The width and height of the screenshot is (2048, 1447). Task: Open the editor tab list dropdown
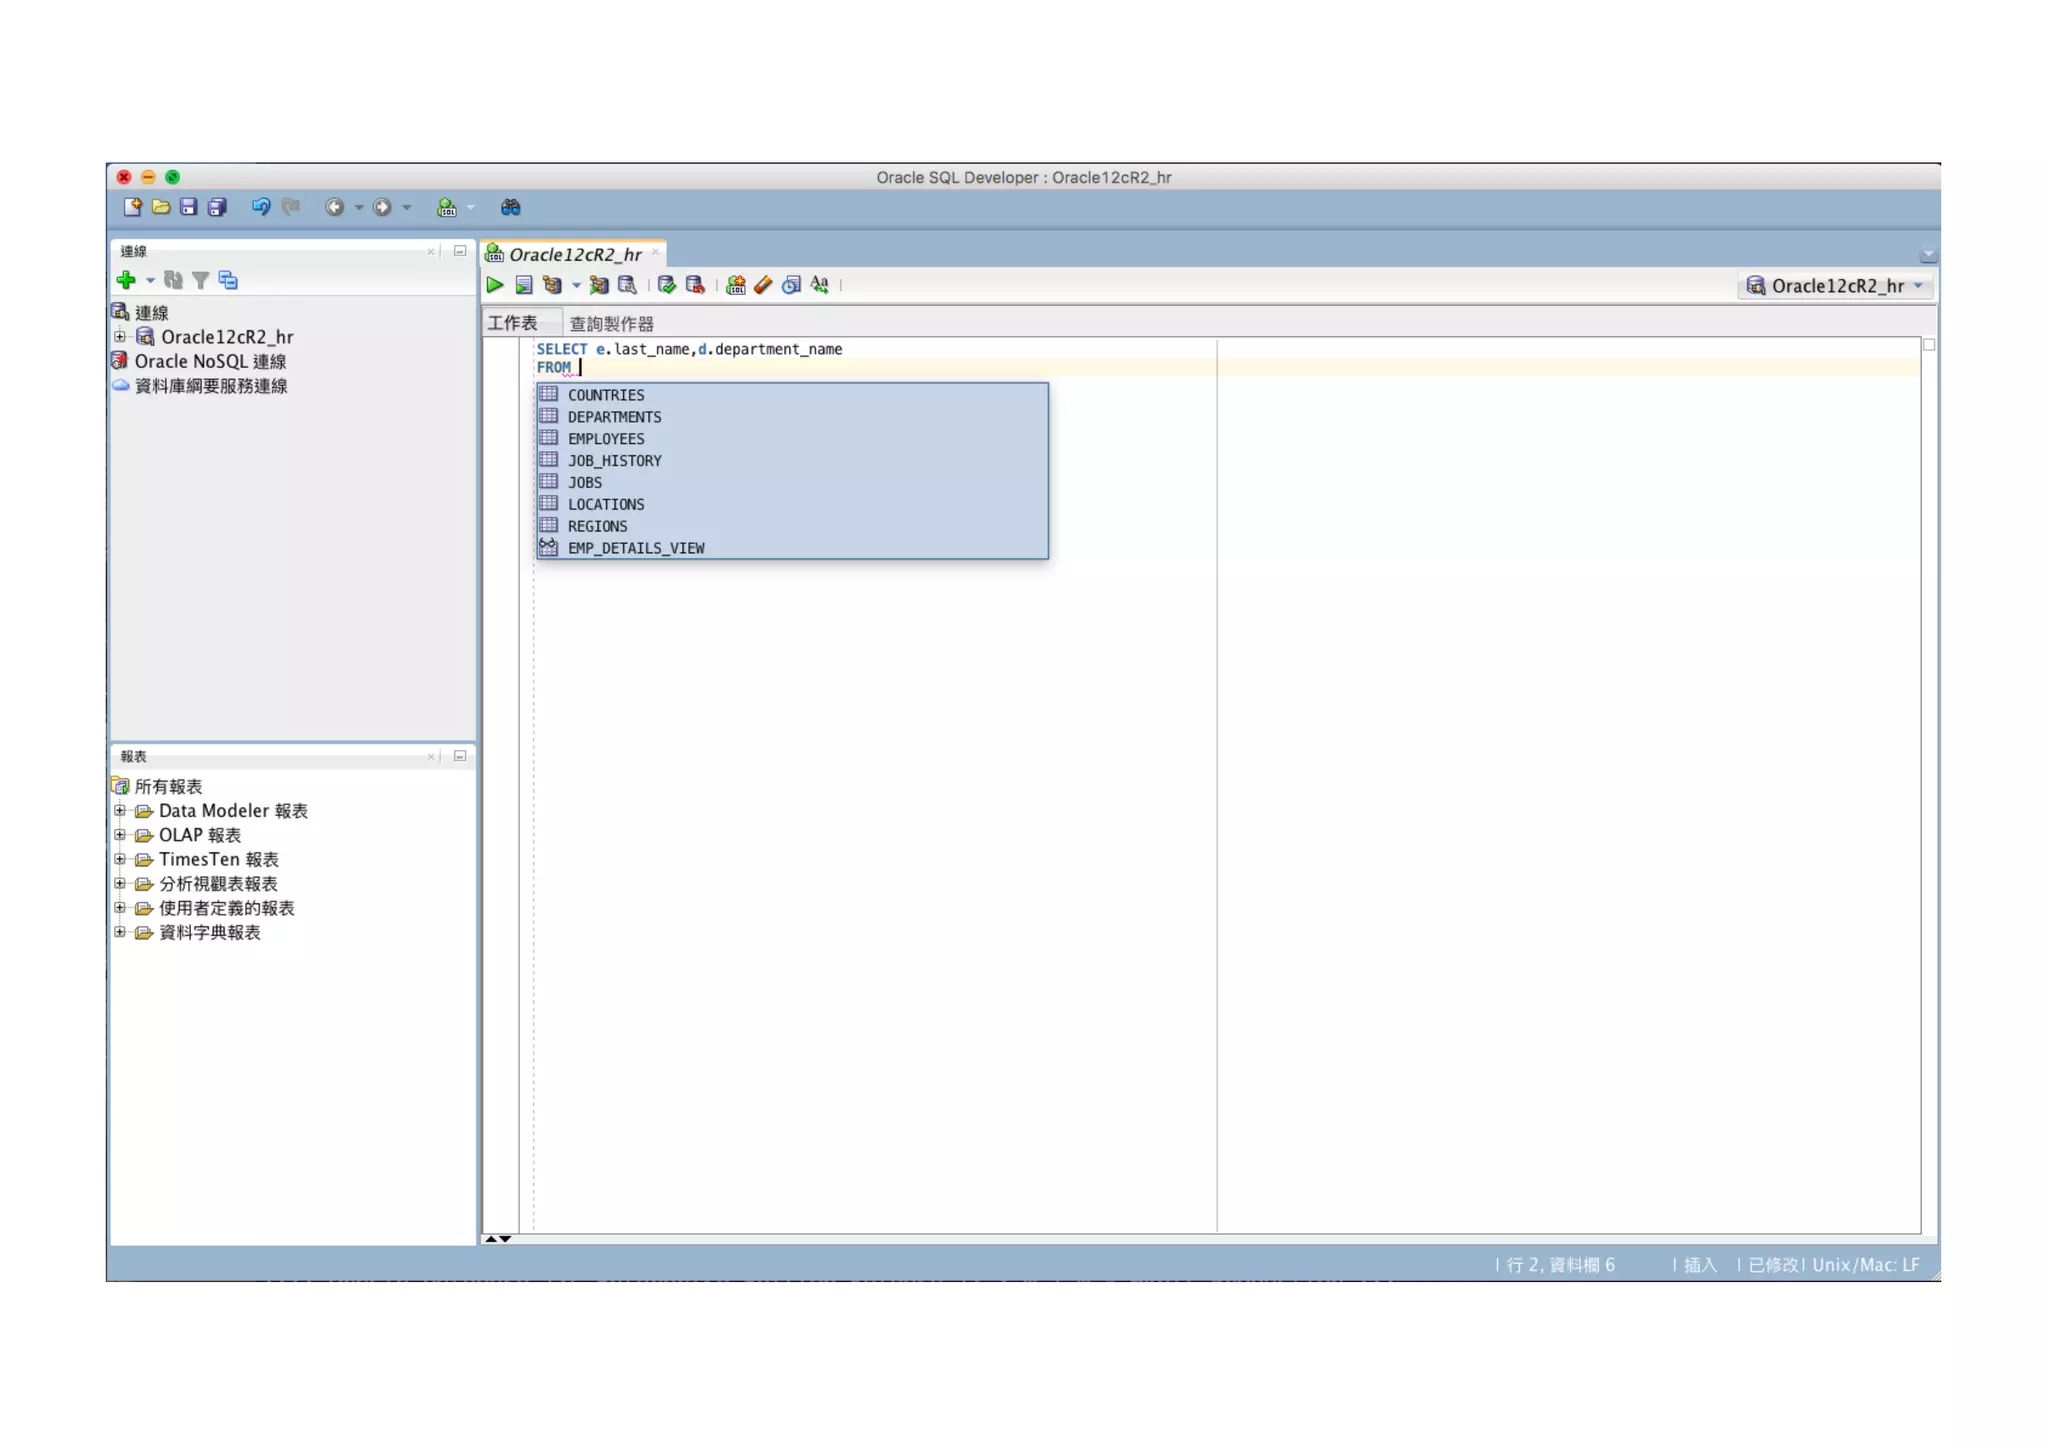click(1929, 255)
